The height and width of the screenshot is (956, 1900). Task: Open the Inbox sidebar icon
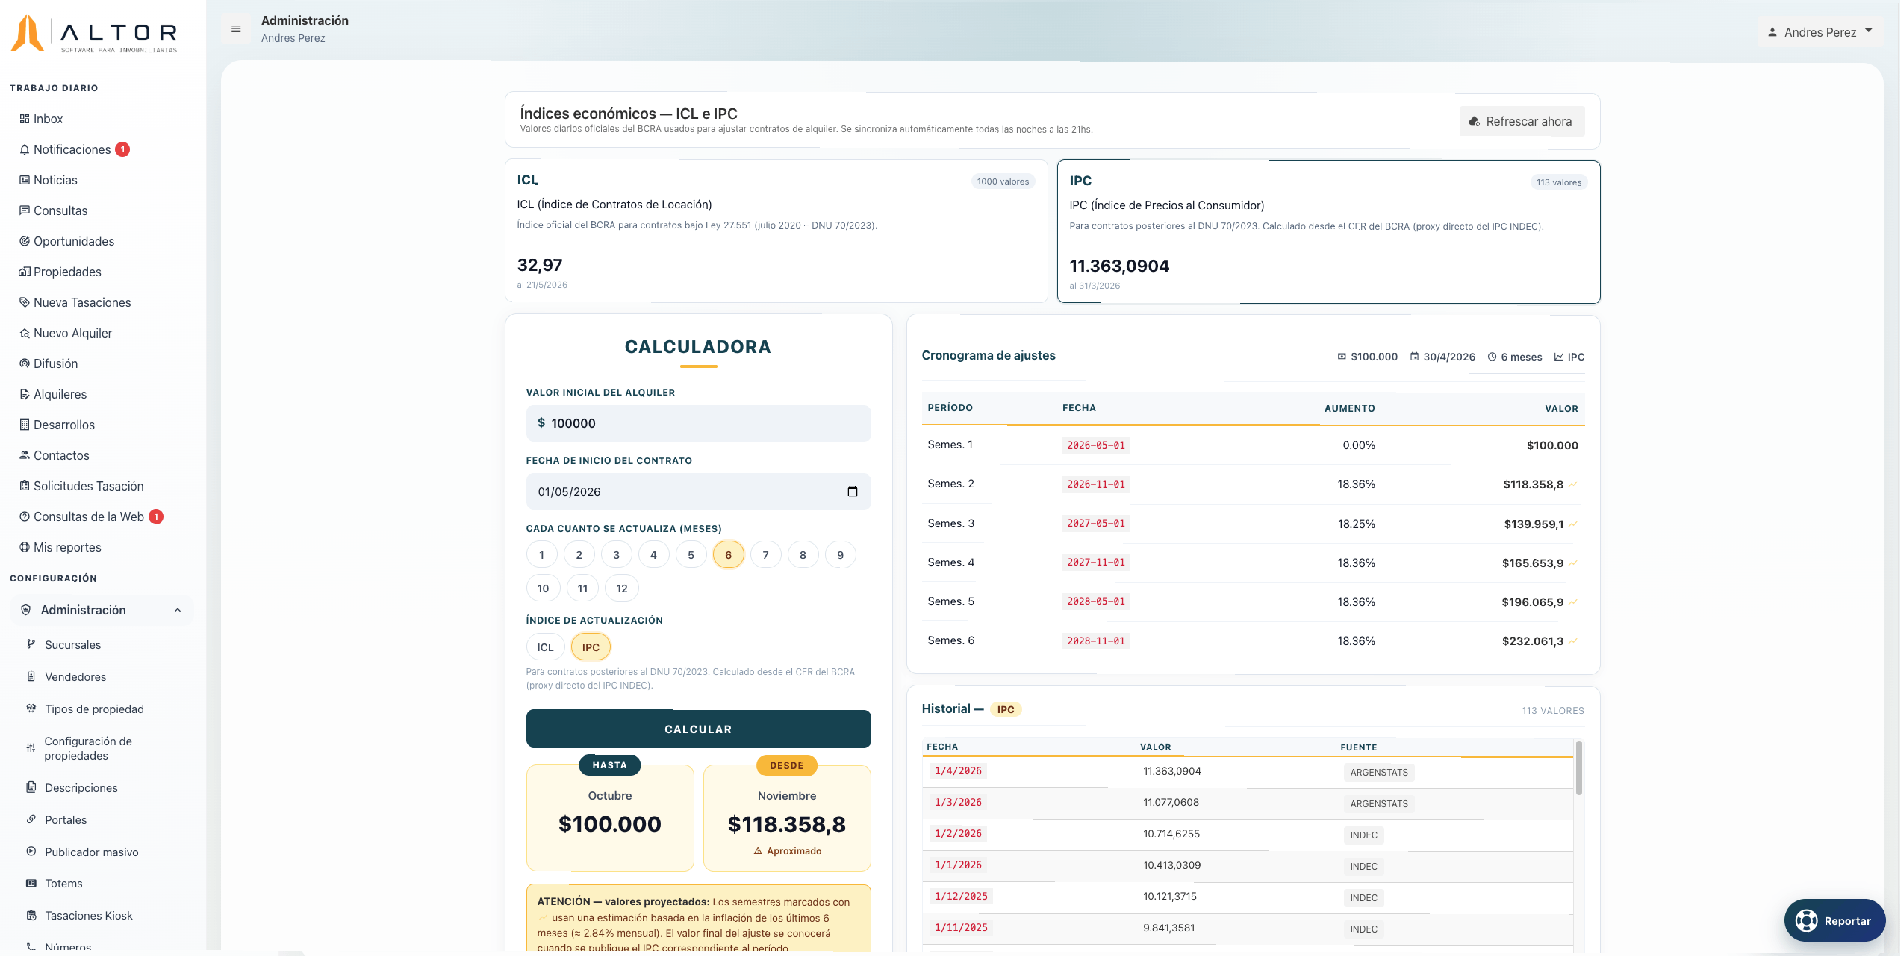[24, 119]
